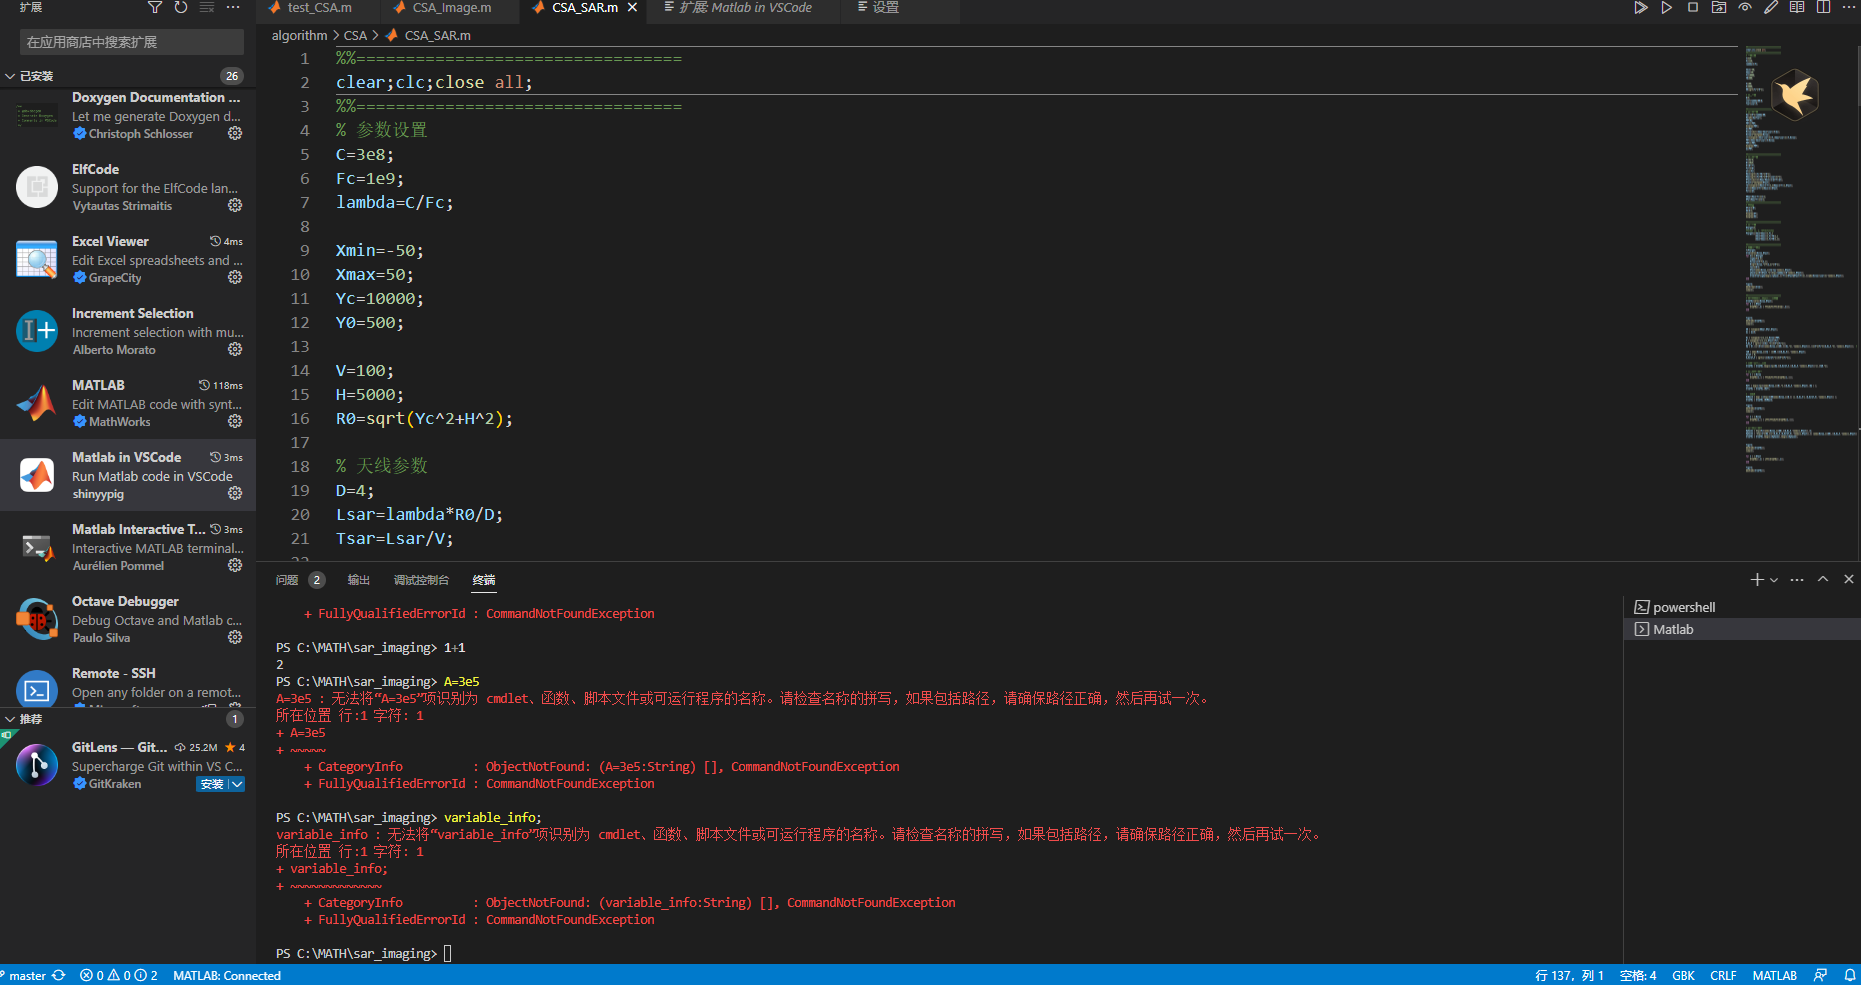Viewport: 1861px width, 985px height.
Task: Switch to the CSA_Image.m tab
Action: coord(446,8)
